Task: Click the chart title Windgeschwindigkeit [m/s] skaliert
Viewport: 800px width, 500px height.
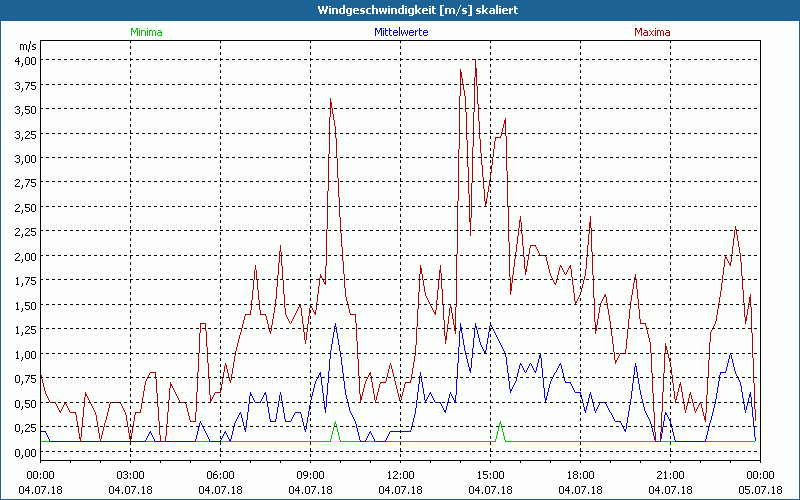Action: coord(400,10)
